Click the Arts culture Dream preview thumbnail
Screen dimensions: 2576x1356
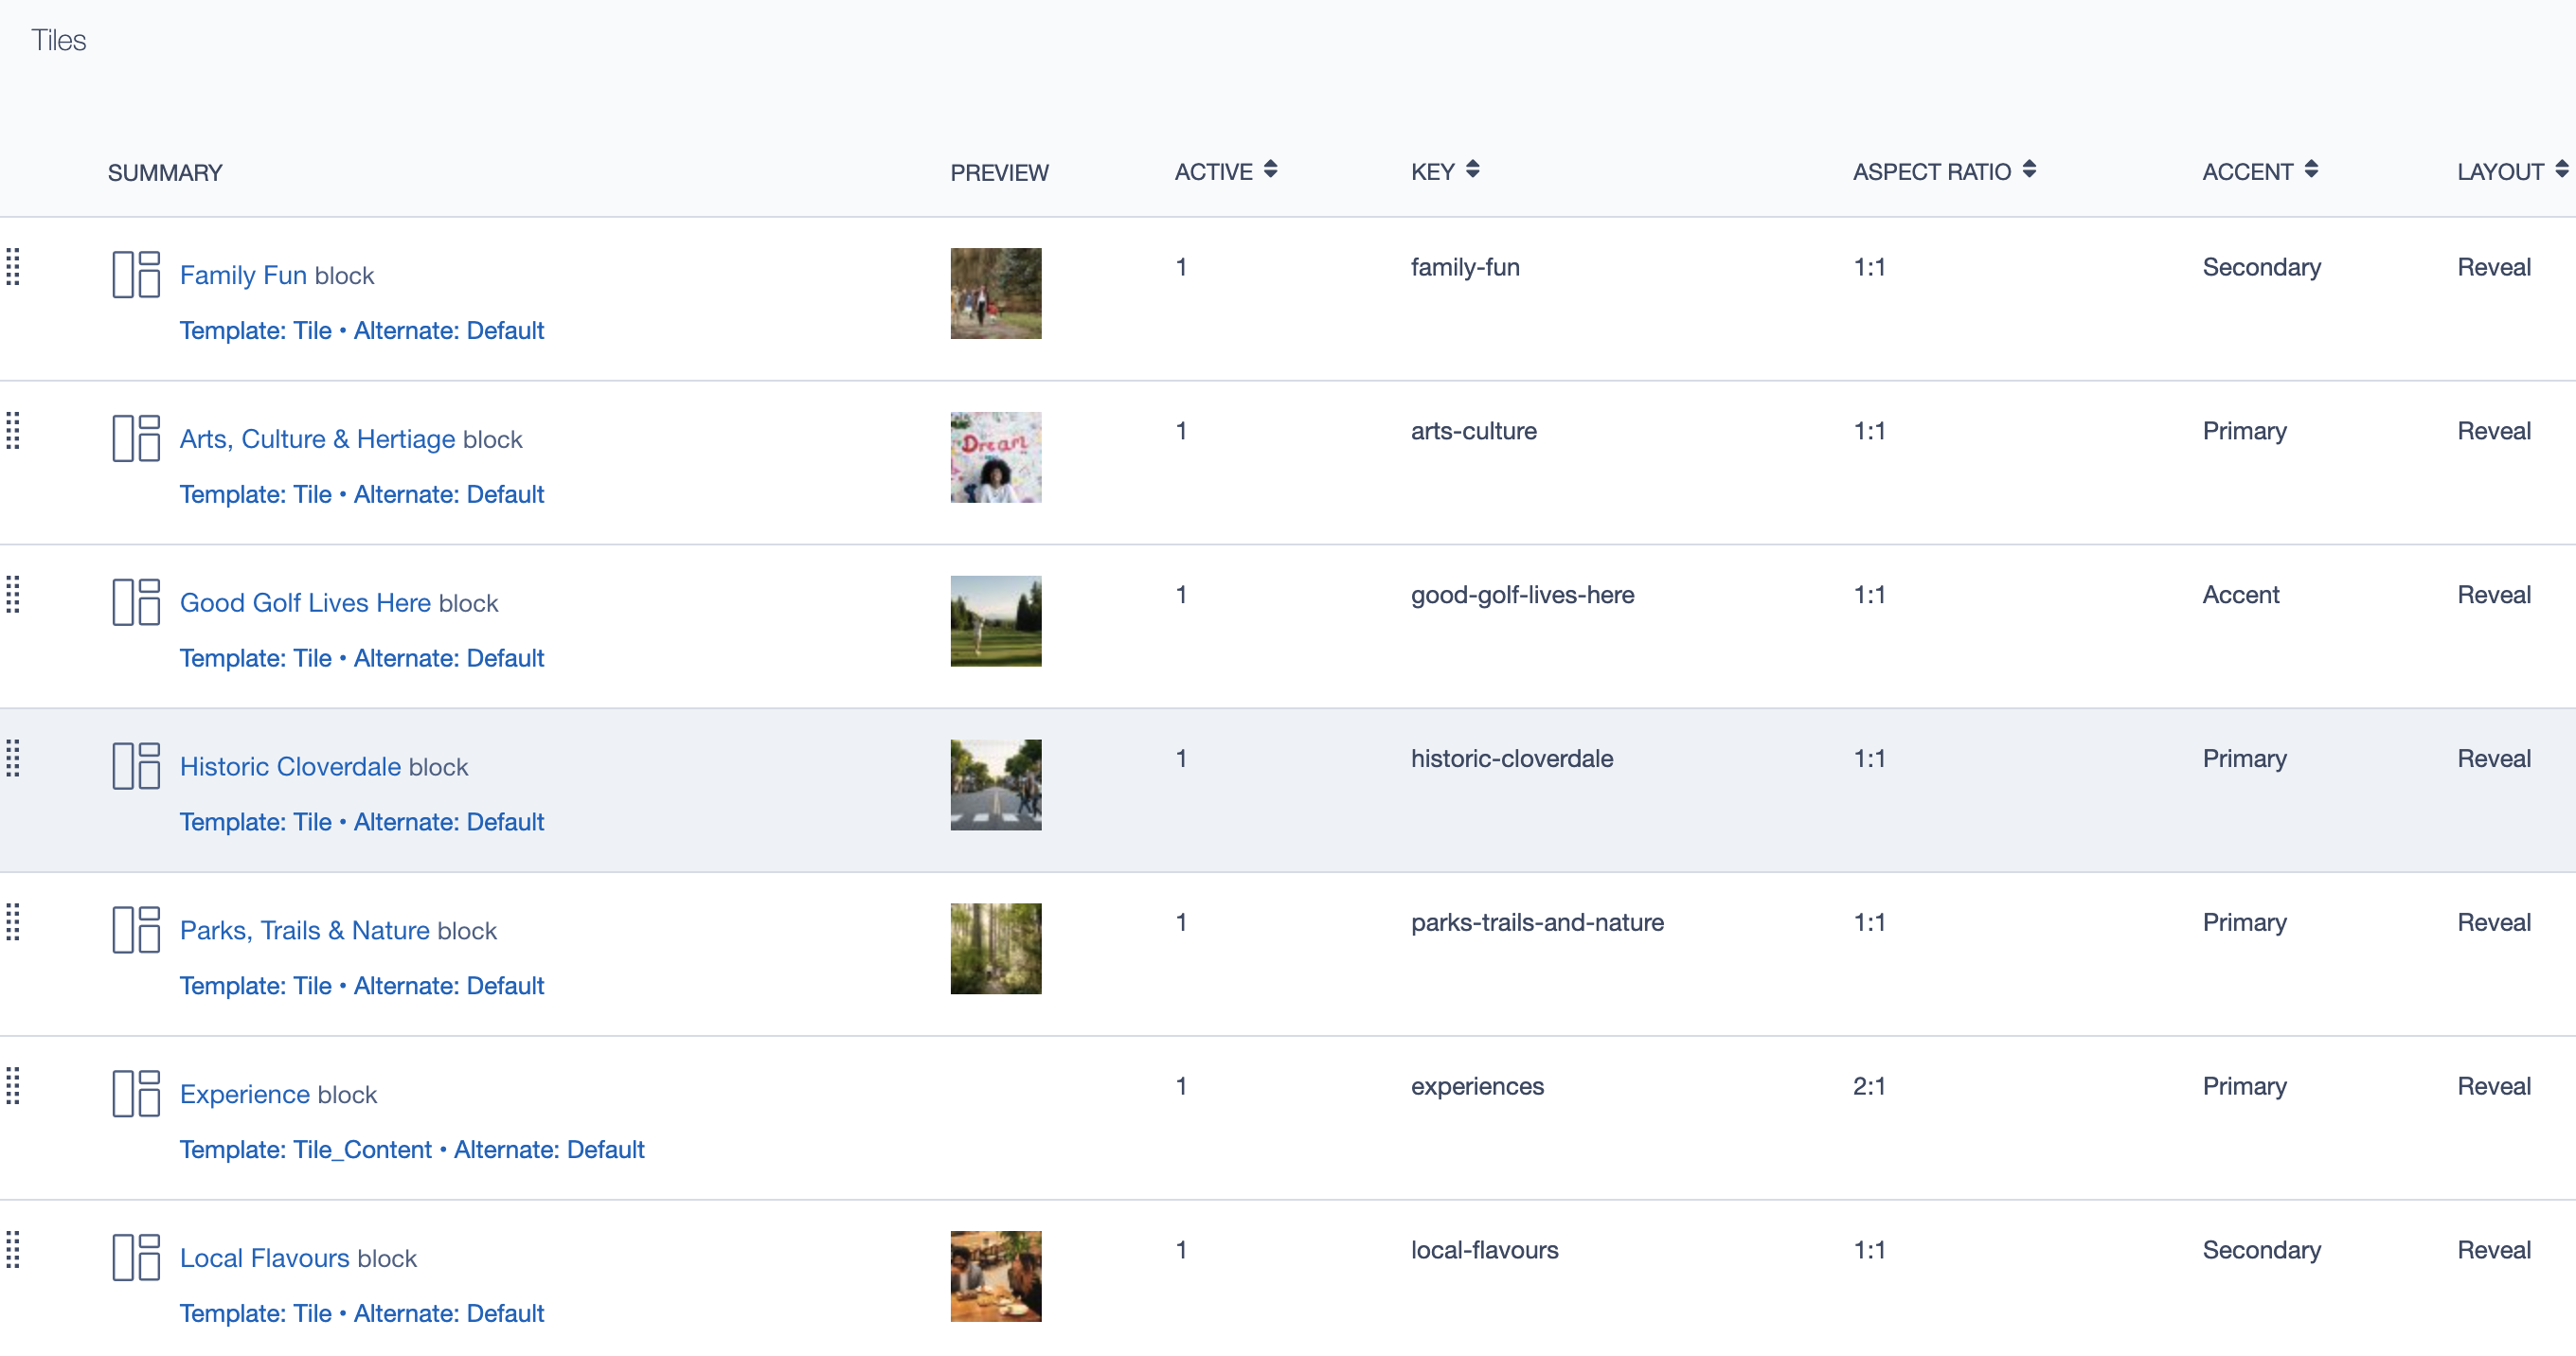(995, 458)
